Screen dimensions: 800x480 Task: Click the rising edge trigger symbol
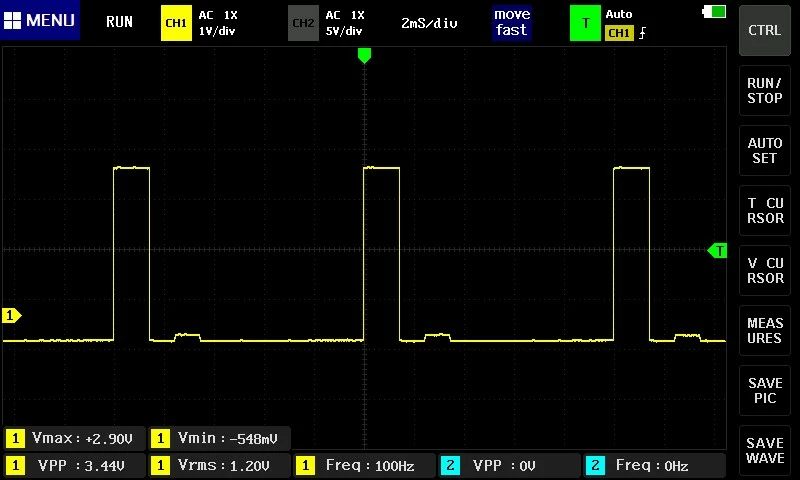point(642,33)
